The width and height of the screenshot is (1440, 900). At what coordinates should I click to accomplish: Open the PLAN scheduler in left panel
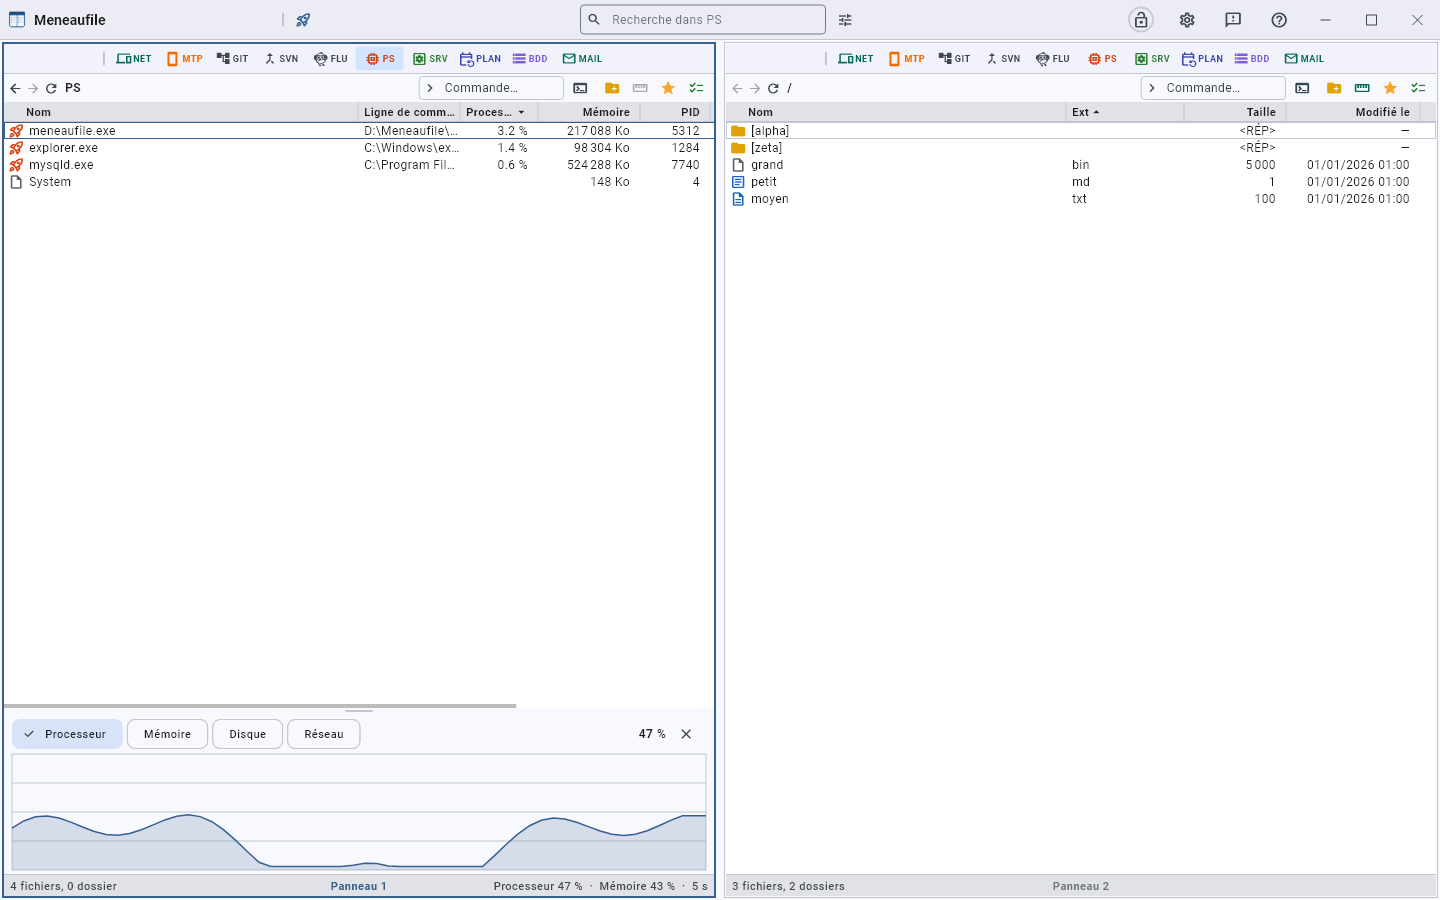point(480,59)
